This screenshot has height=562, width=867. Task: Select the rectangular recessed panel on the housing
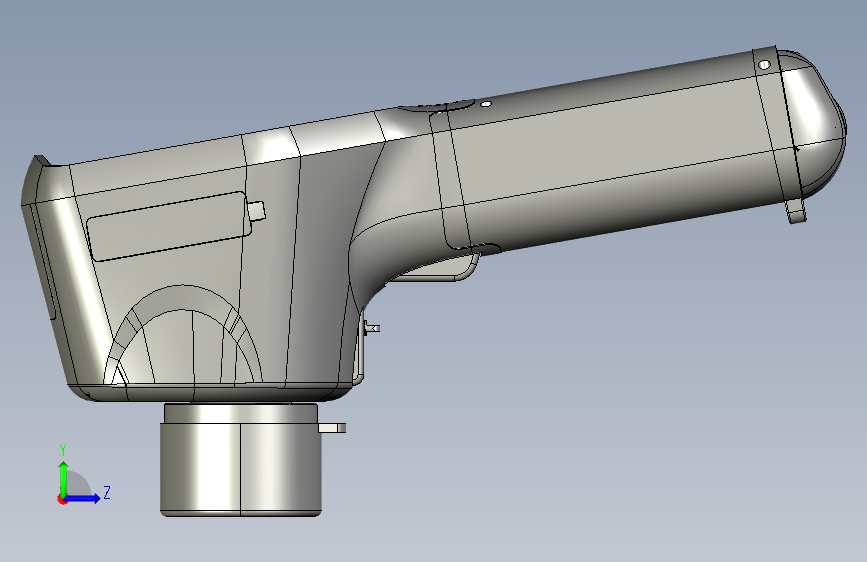169,226
